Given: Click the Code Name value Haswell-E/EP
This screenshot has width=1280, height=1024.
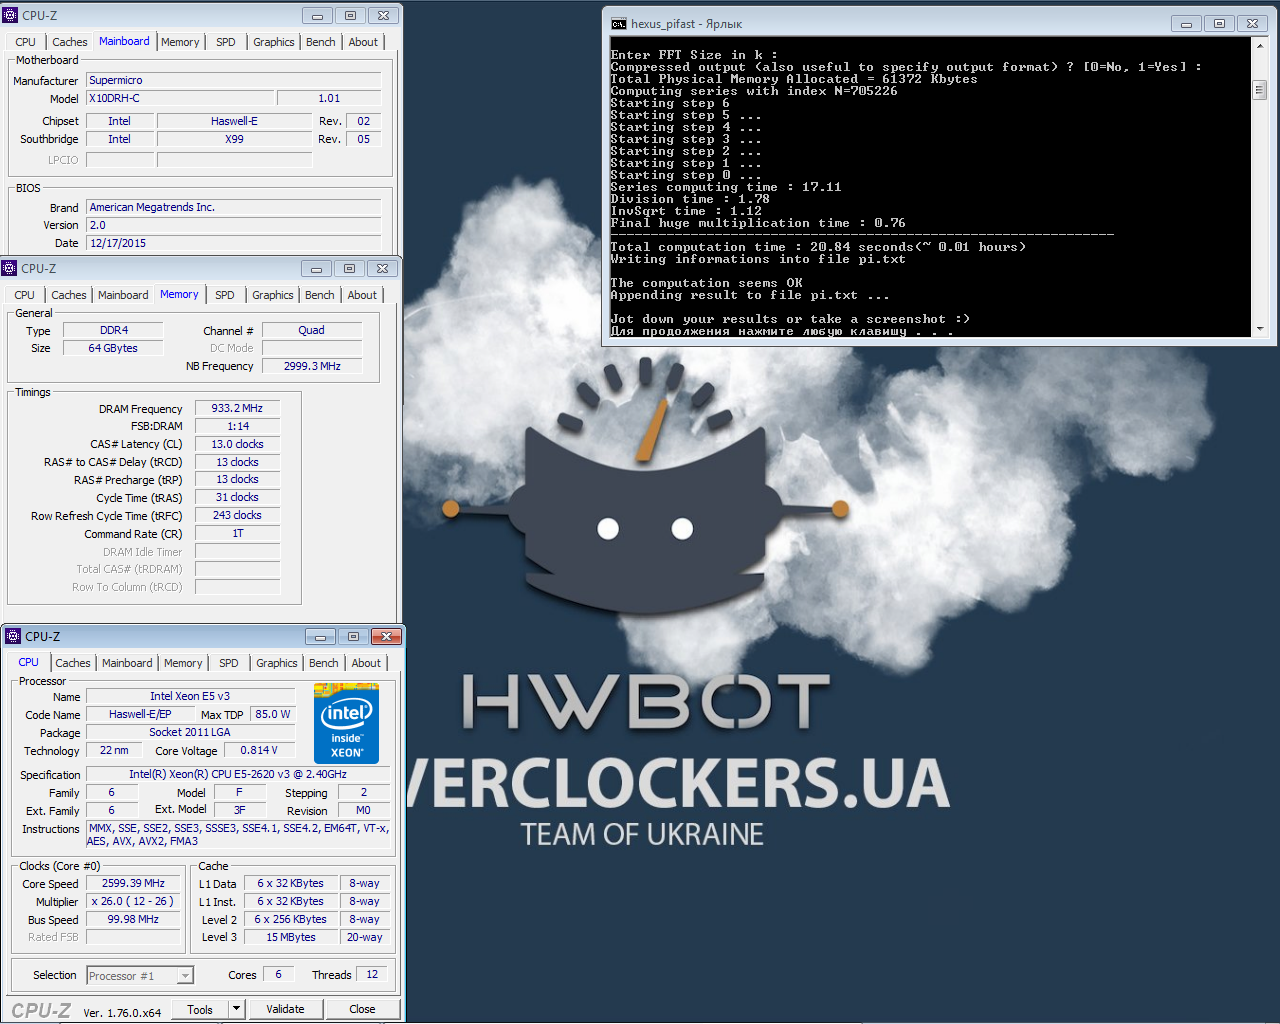Looking at the screenshot, I should [x=140, y=714].
